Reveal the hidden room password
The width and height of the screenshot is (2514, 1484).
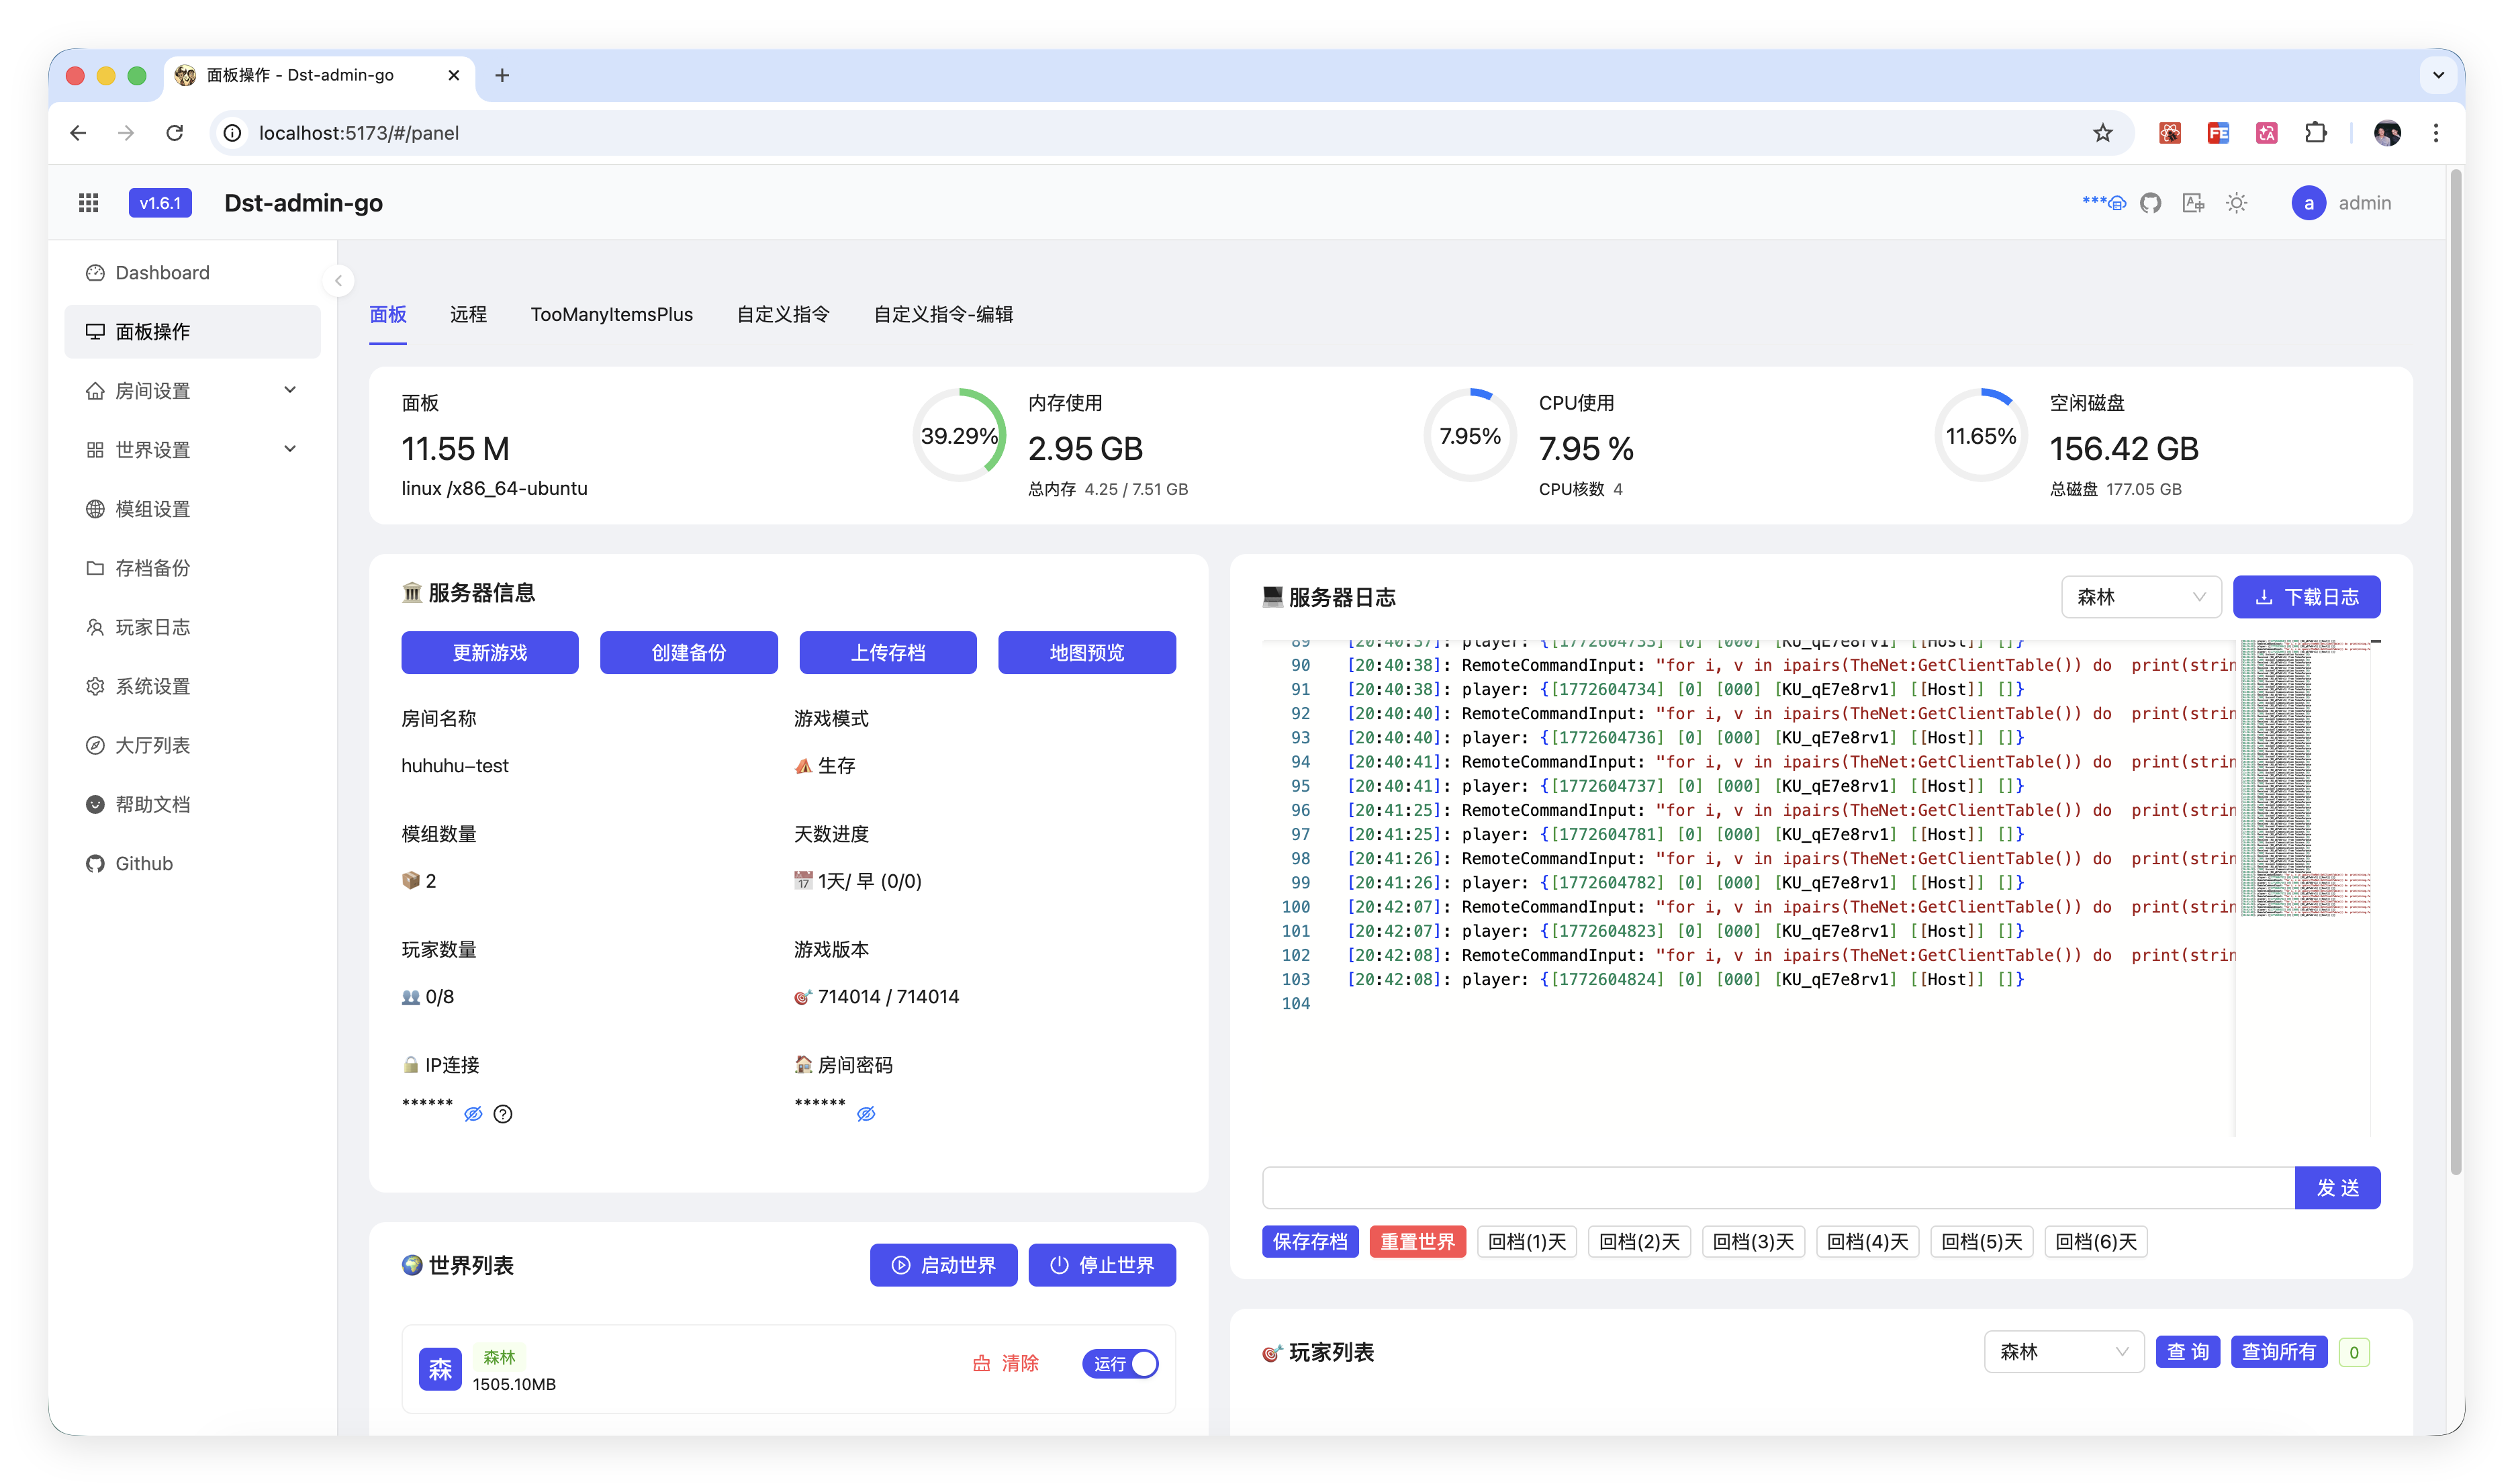(866, 1114)
